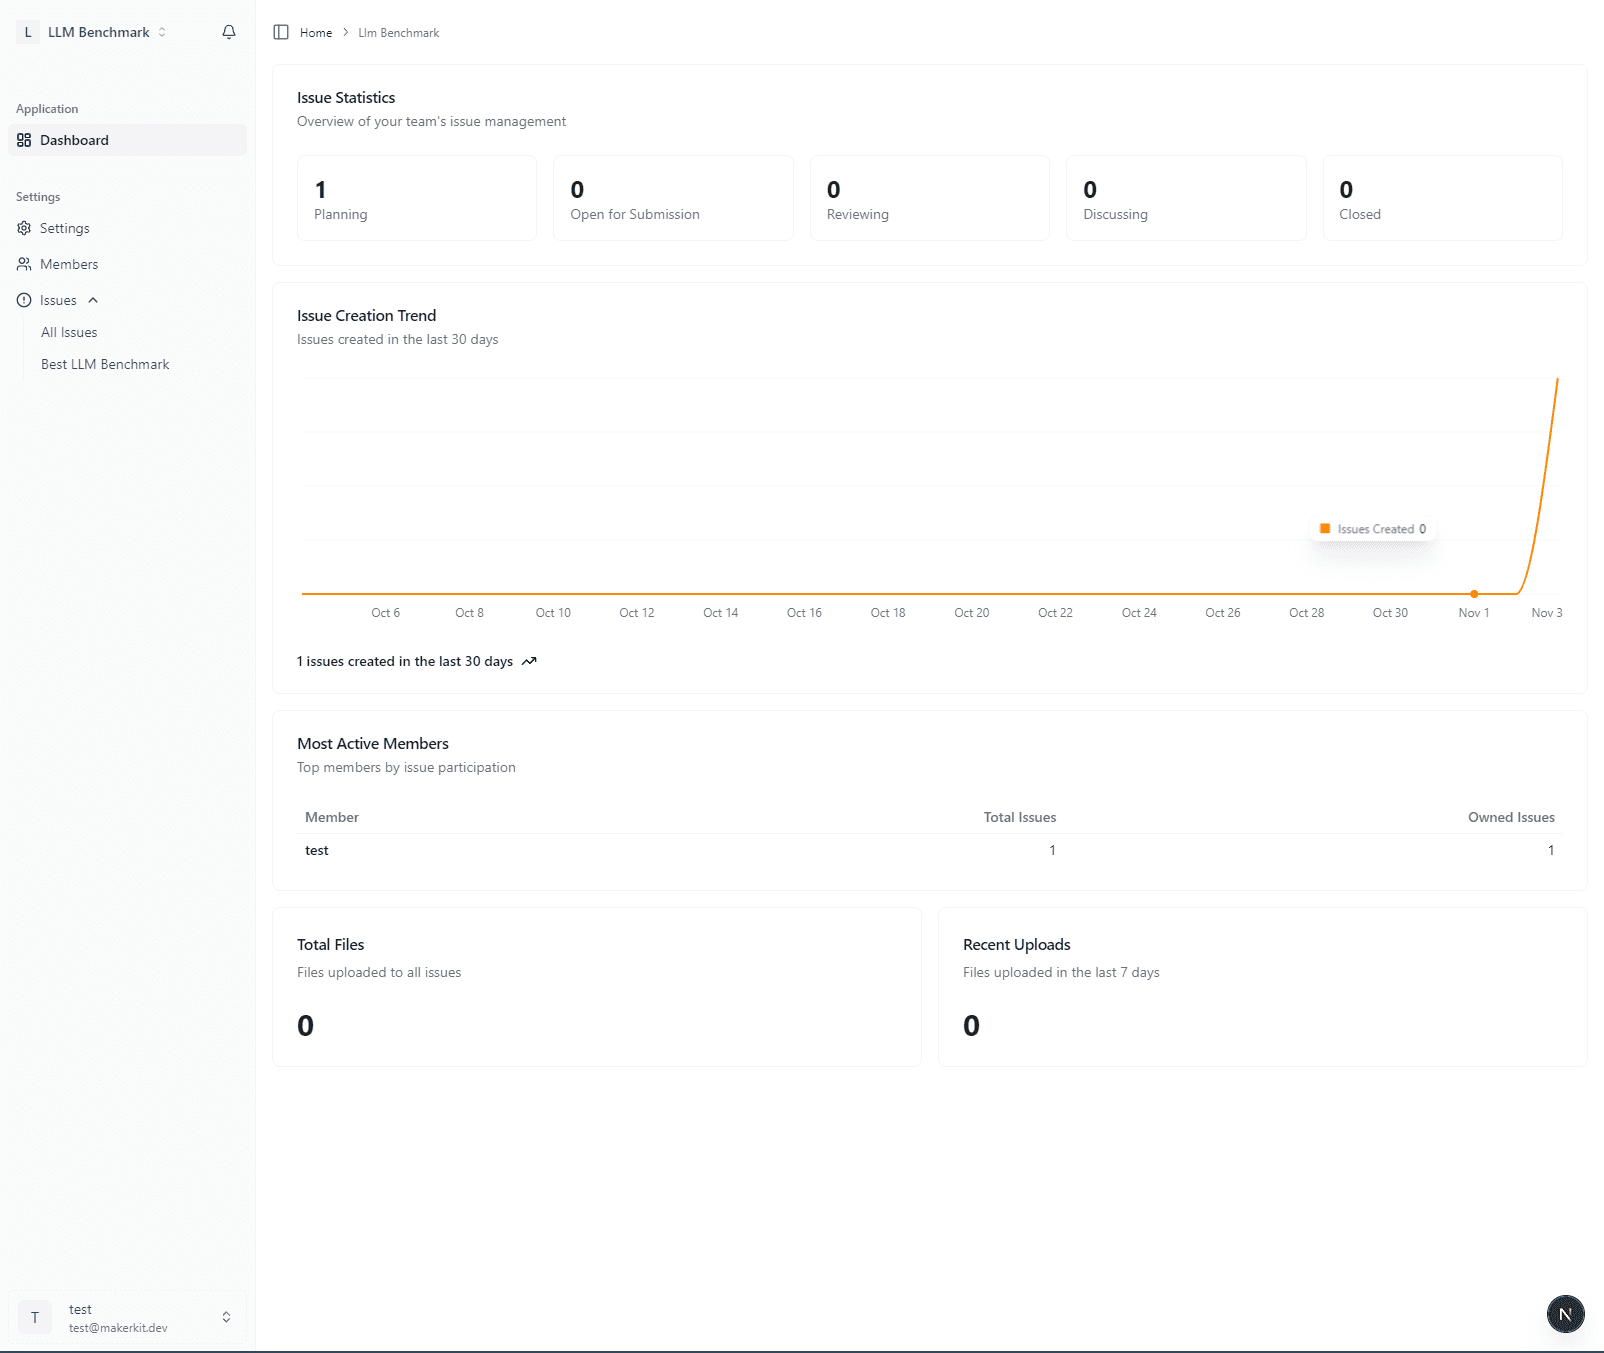The width and height of the screenshot is (1604, 1353).
Task: Click the Issues alert icon
Action: point(24,300)
